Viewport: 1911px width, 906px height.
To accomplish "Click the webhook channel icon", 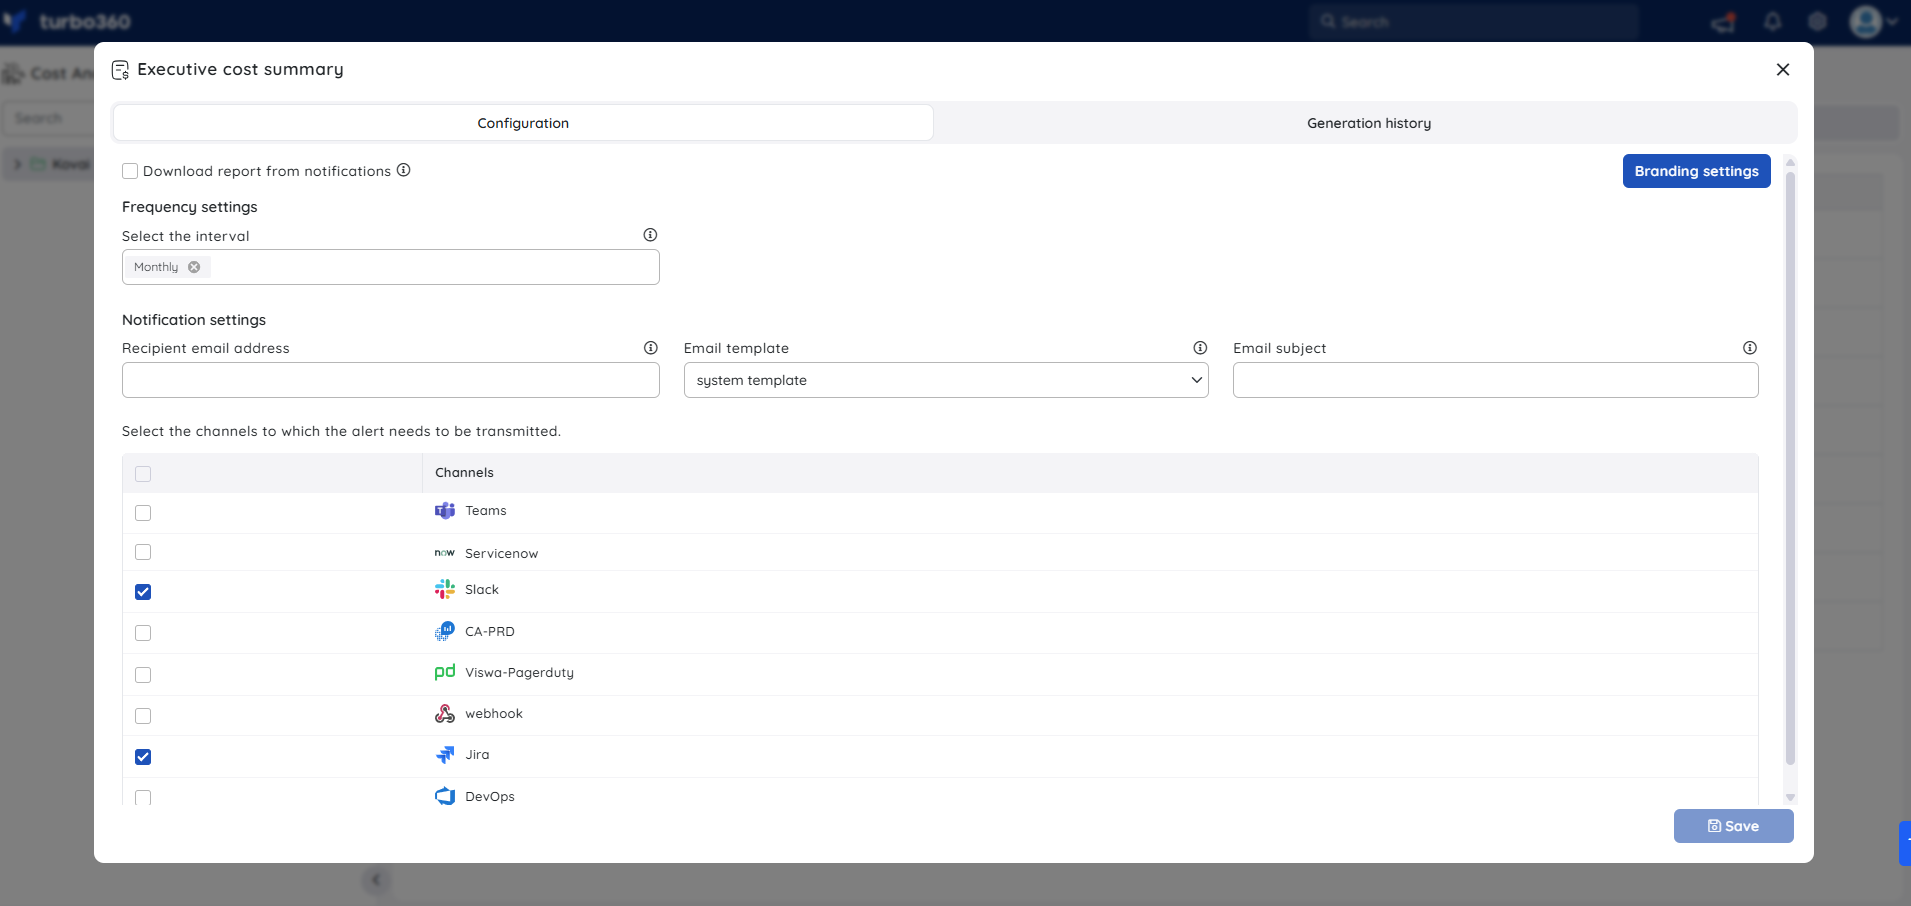I will (445, 714).
